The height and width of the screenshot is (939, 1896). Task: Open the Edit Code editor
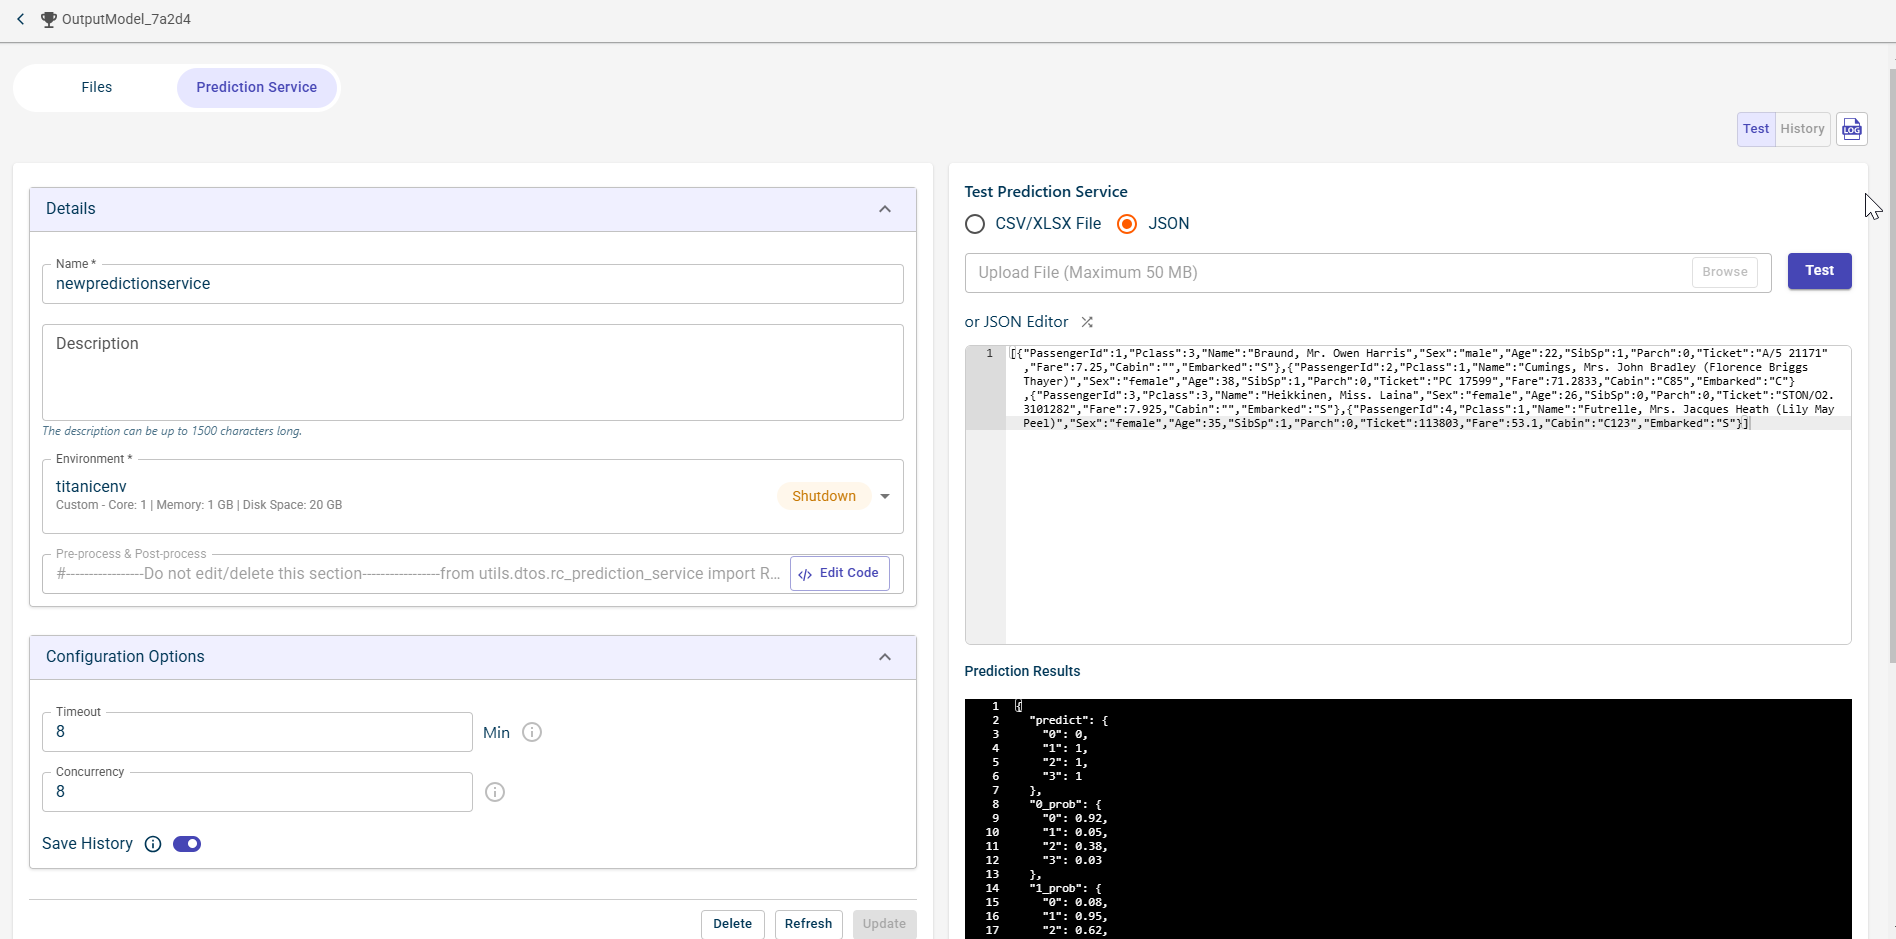[839, 573]
